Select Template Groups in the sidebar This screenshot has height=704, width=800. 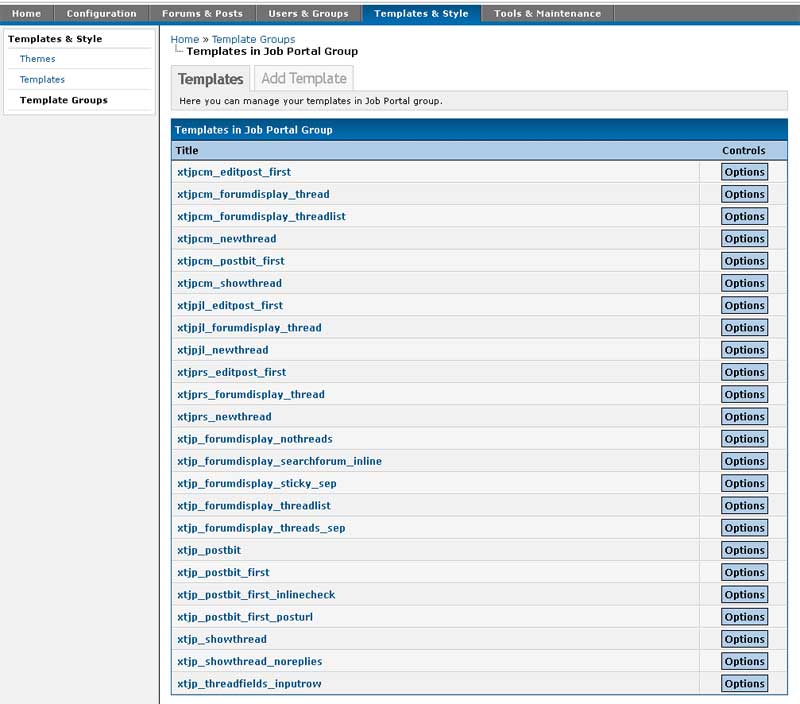click(64, 100)
